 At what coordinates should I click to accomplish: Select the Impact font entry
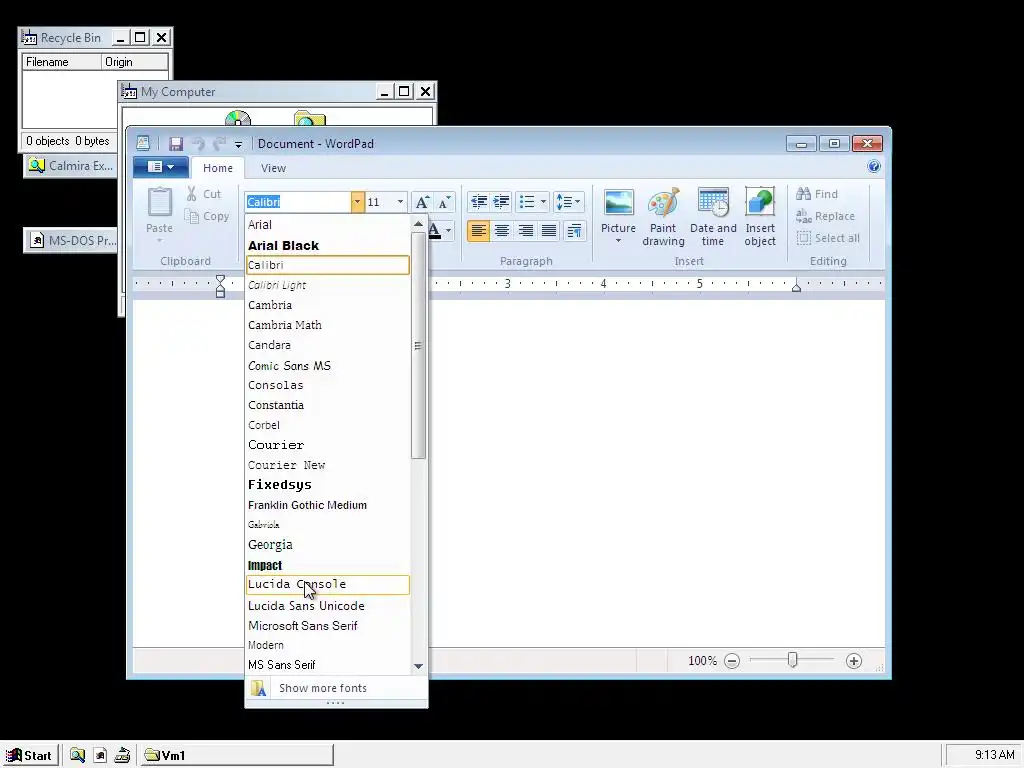(328, 566)
